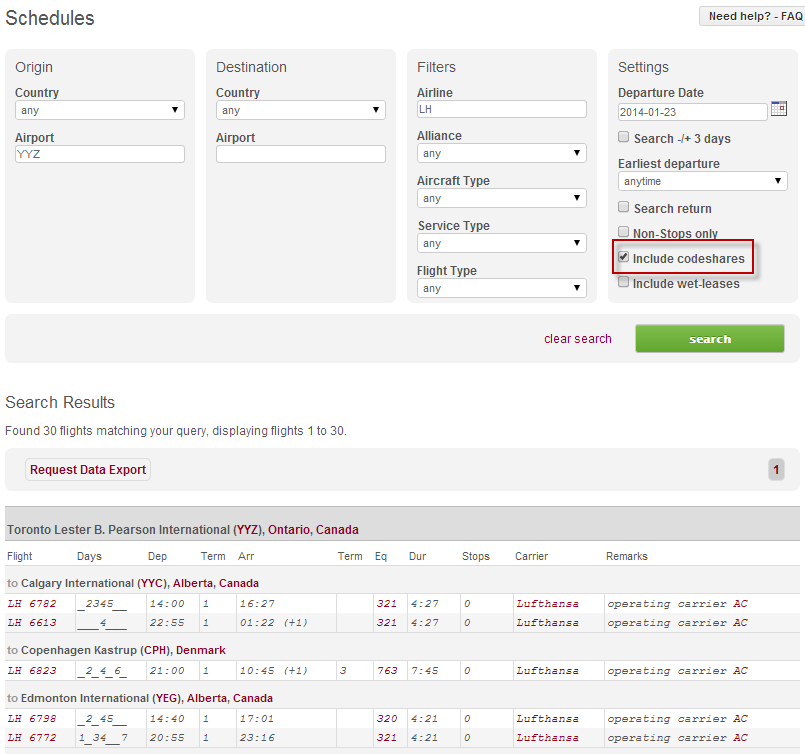Open the Origin Country dropdown
This screenshot has width=805, height=754.
(x=99, y=110)
